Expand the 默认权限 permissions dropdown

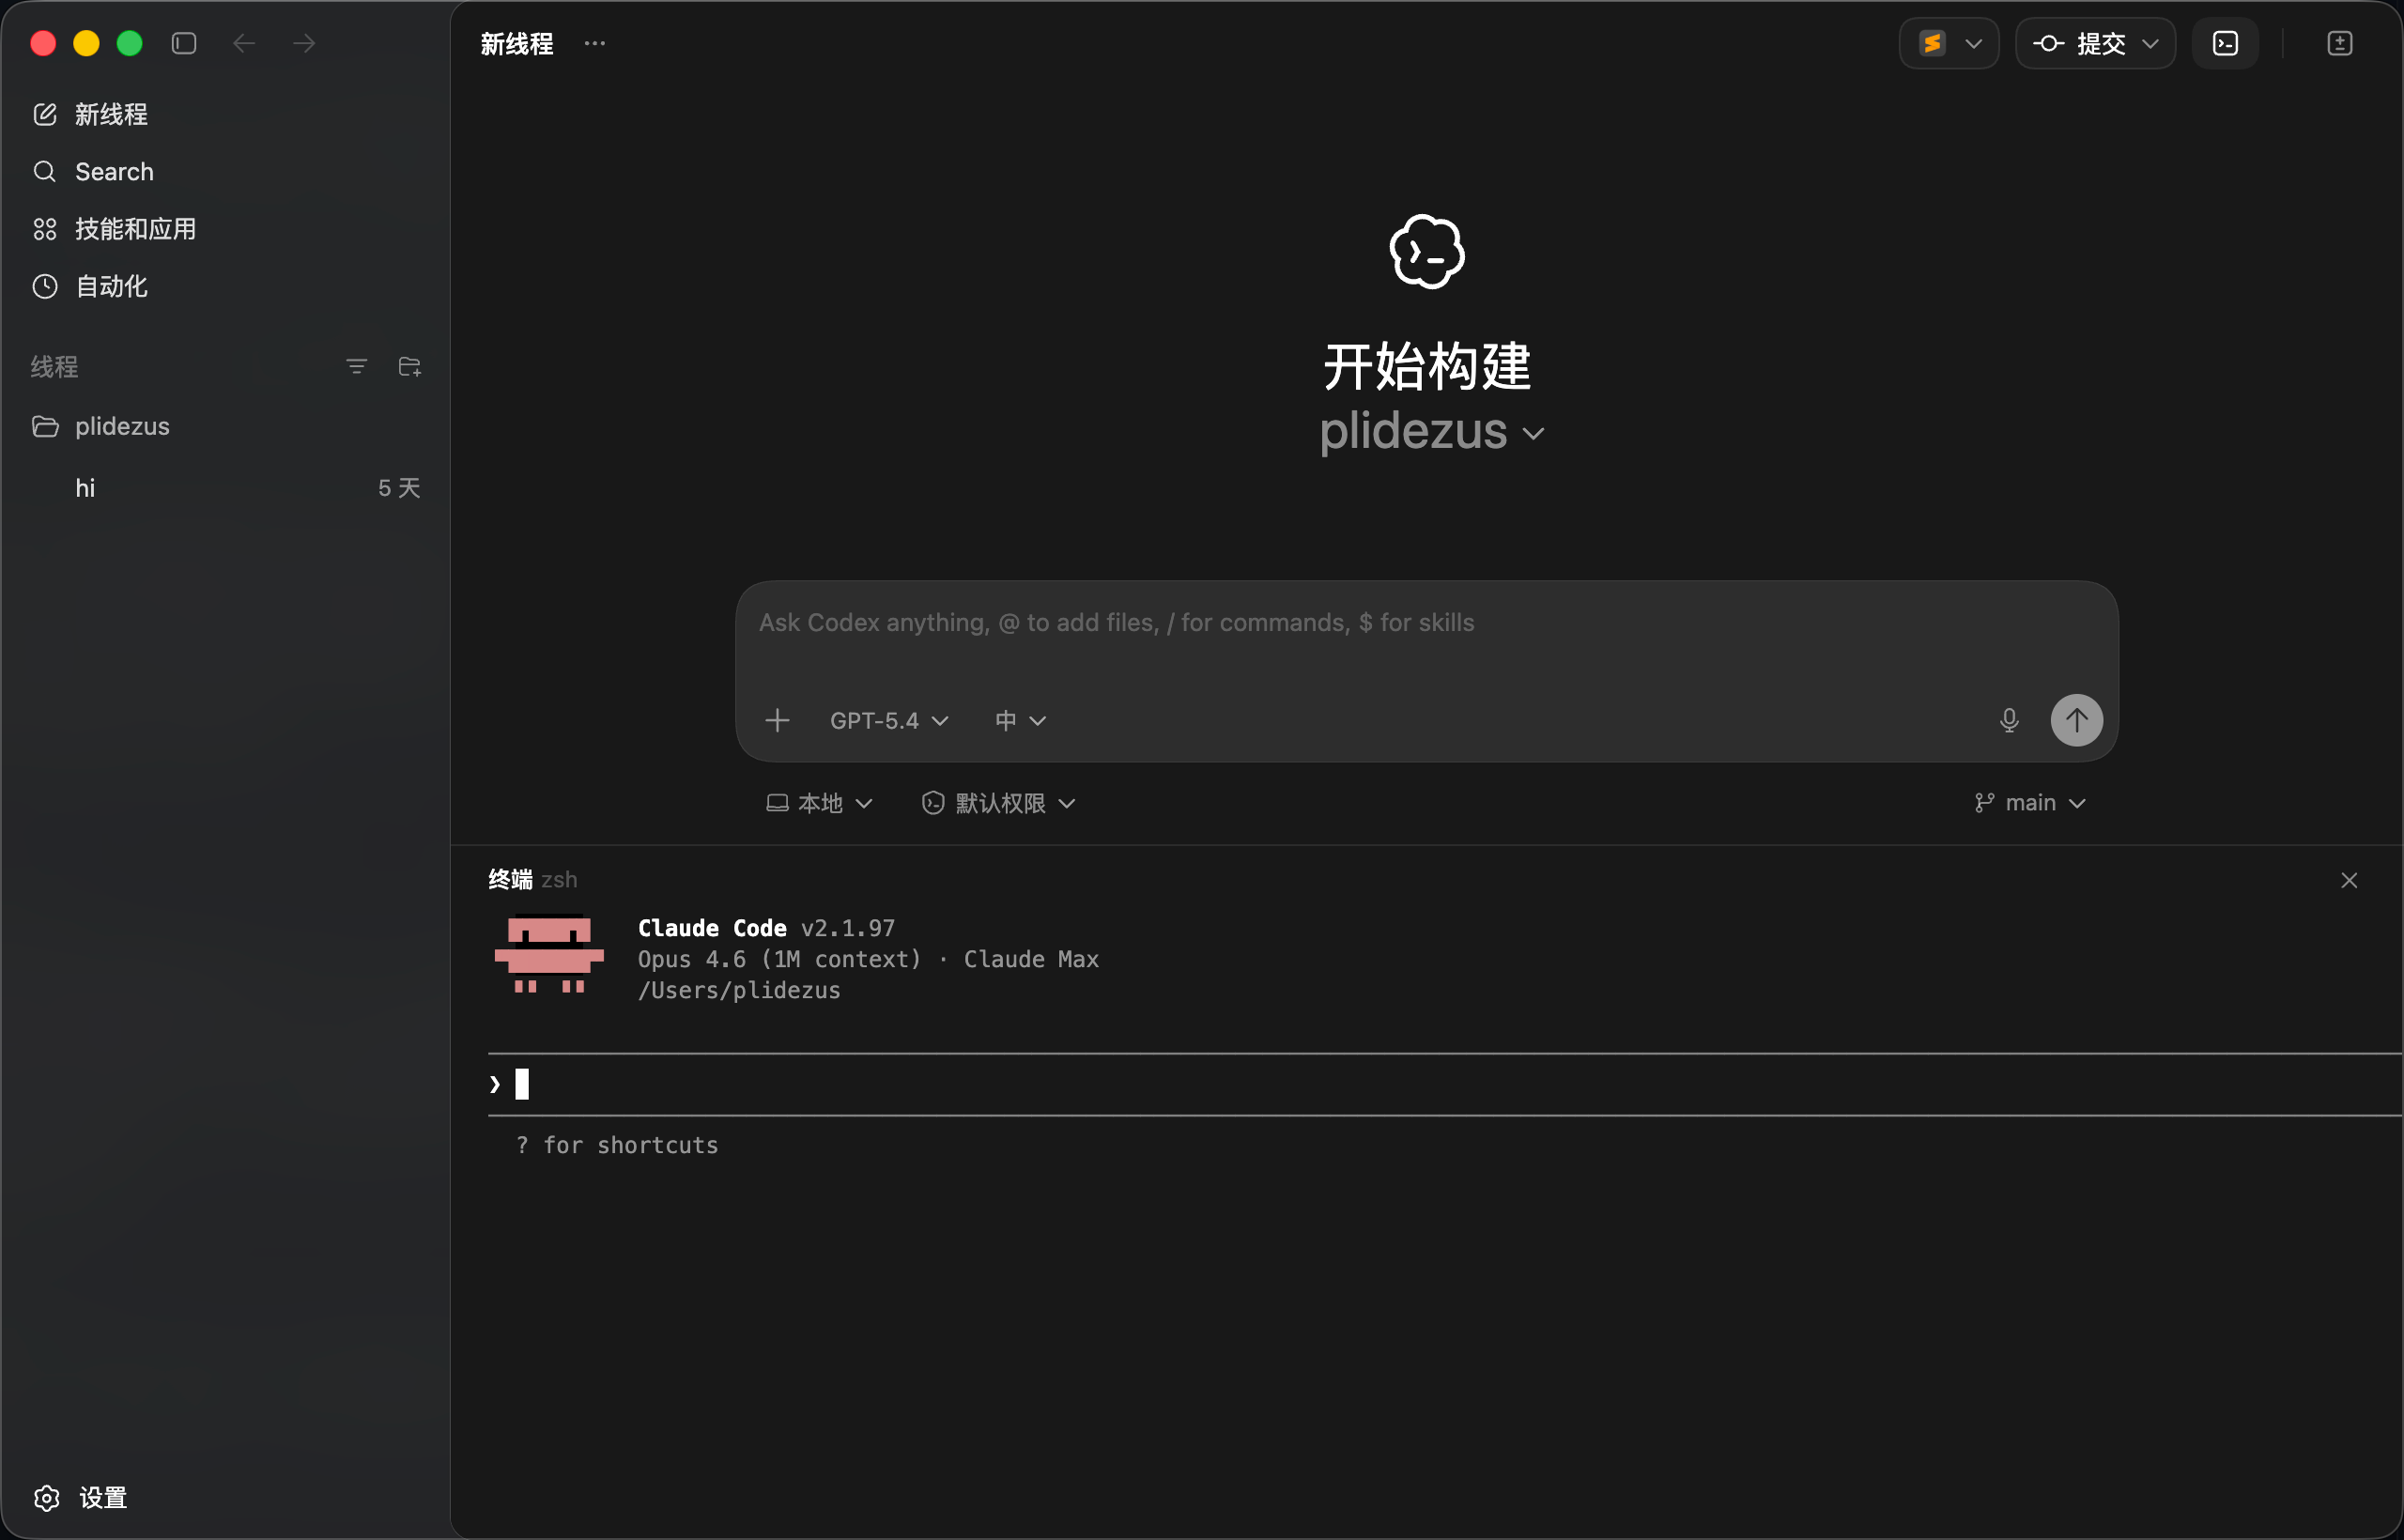point(998,803)
